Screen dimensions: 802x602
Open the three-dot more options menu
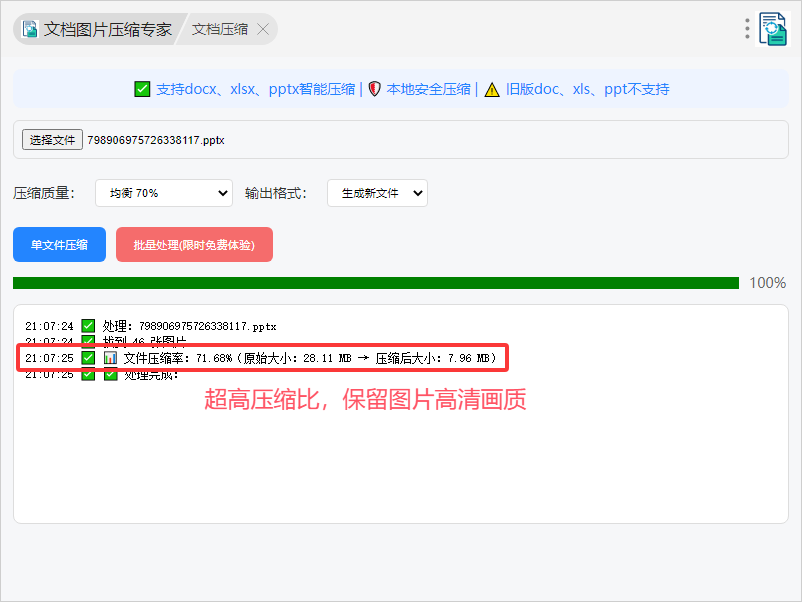747,29
